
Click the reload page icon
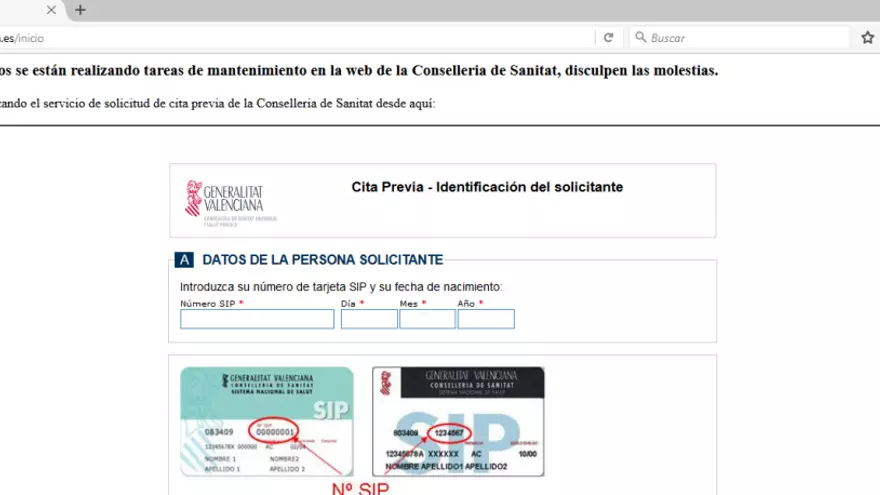tap(607, 38)
